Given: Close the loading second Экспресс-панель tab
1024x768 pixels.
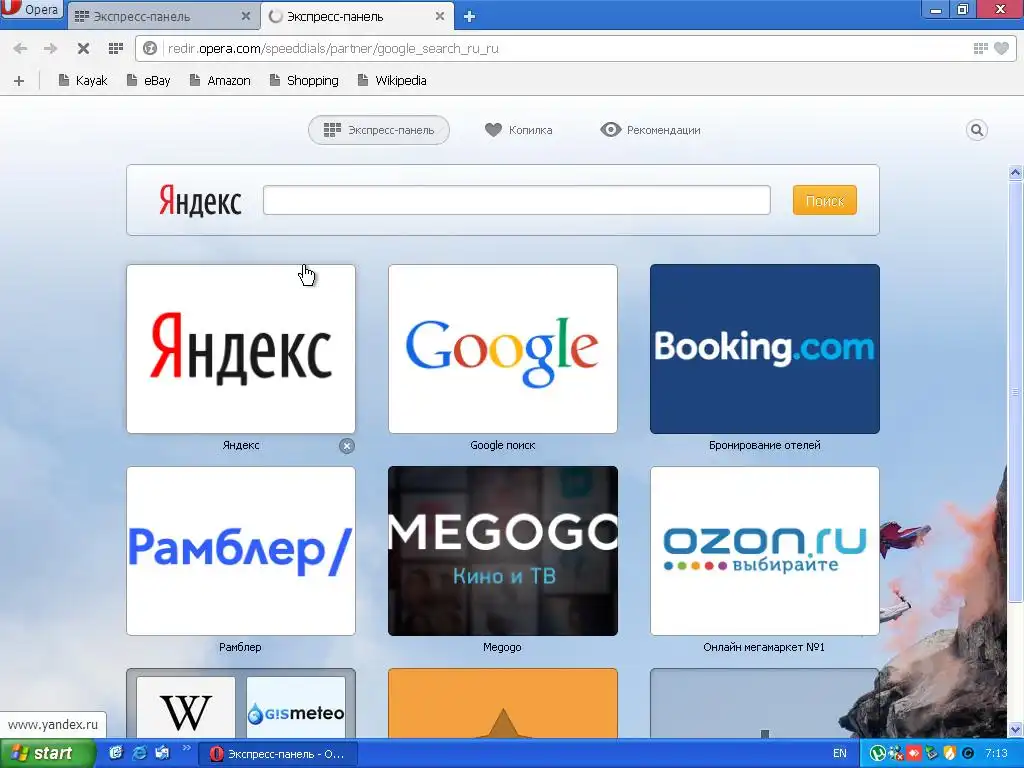Looking at the screenshot, I should click(x=440, y=16).
